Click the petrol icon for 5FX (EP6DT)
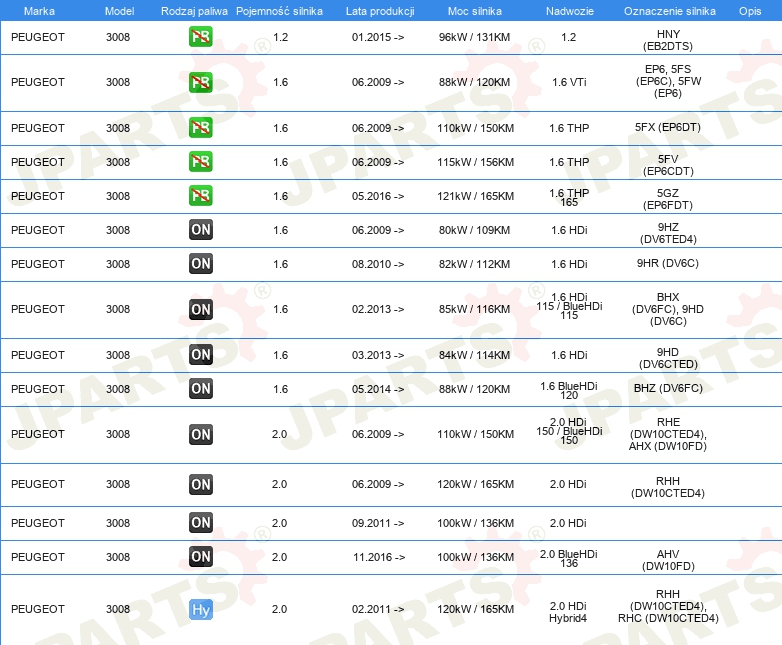 (x=200, y=128)
